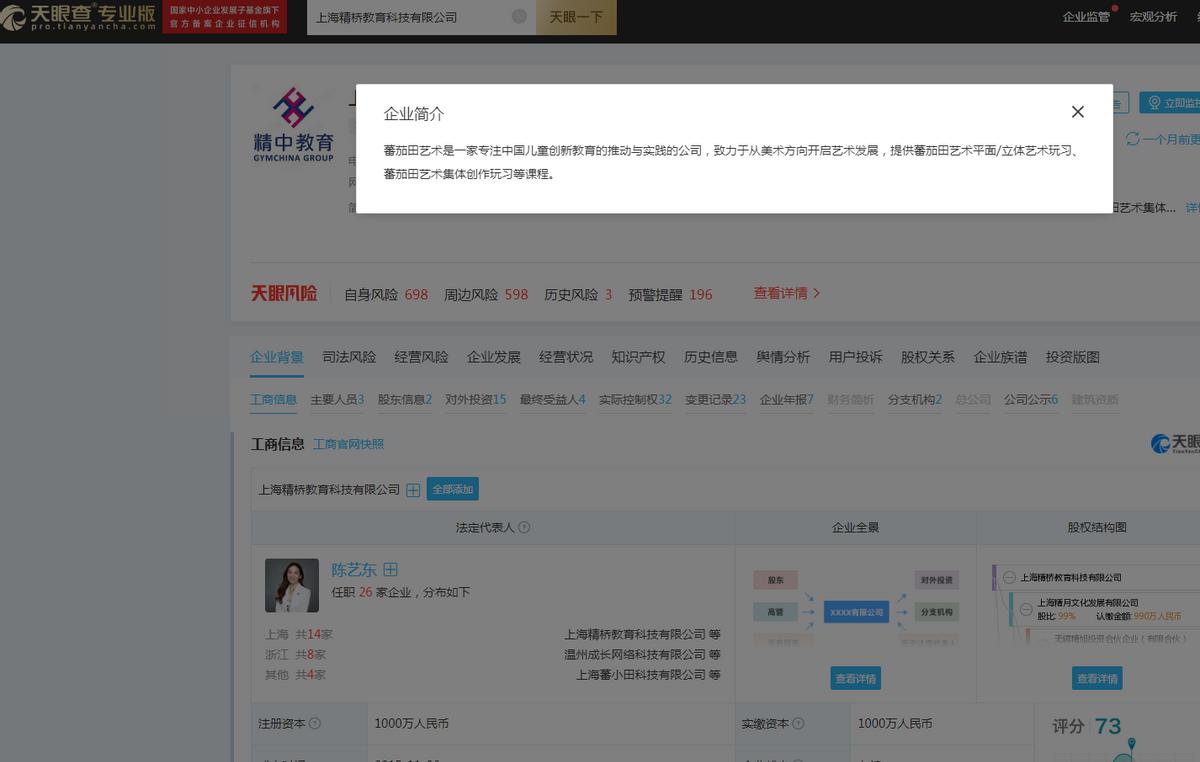Click the grid icon beside 上海精桥教育科技有限公司
Screen dimensions: 1200x762
[412, 489]
